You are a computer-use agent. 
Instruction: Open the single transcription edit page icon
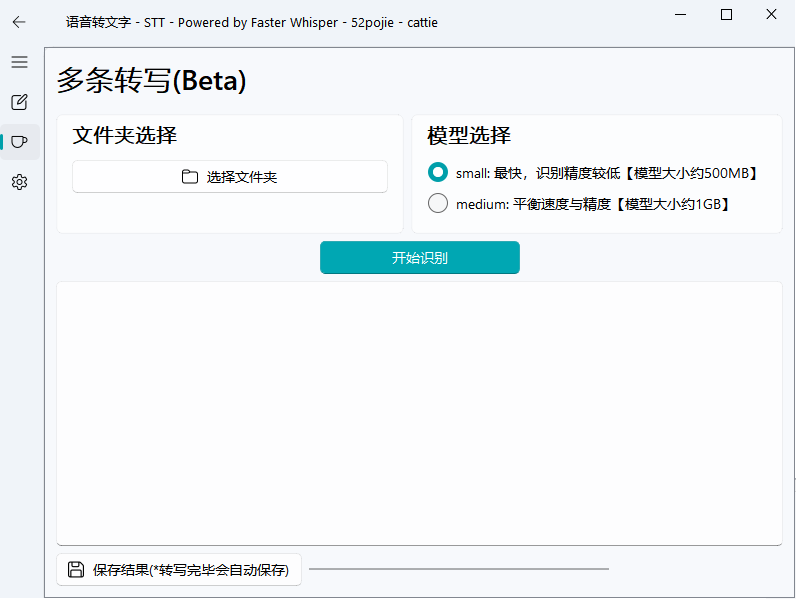19,102
